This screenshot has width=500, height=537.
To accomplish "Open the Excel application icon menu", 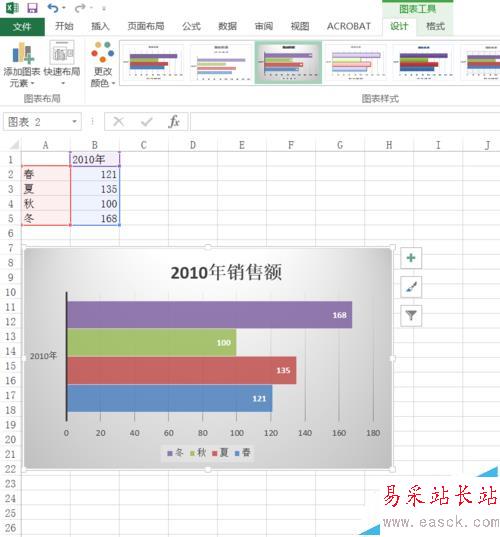I will (x=12, y=8).
